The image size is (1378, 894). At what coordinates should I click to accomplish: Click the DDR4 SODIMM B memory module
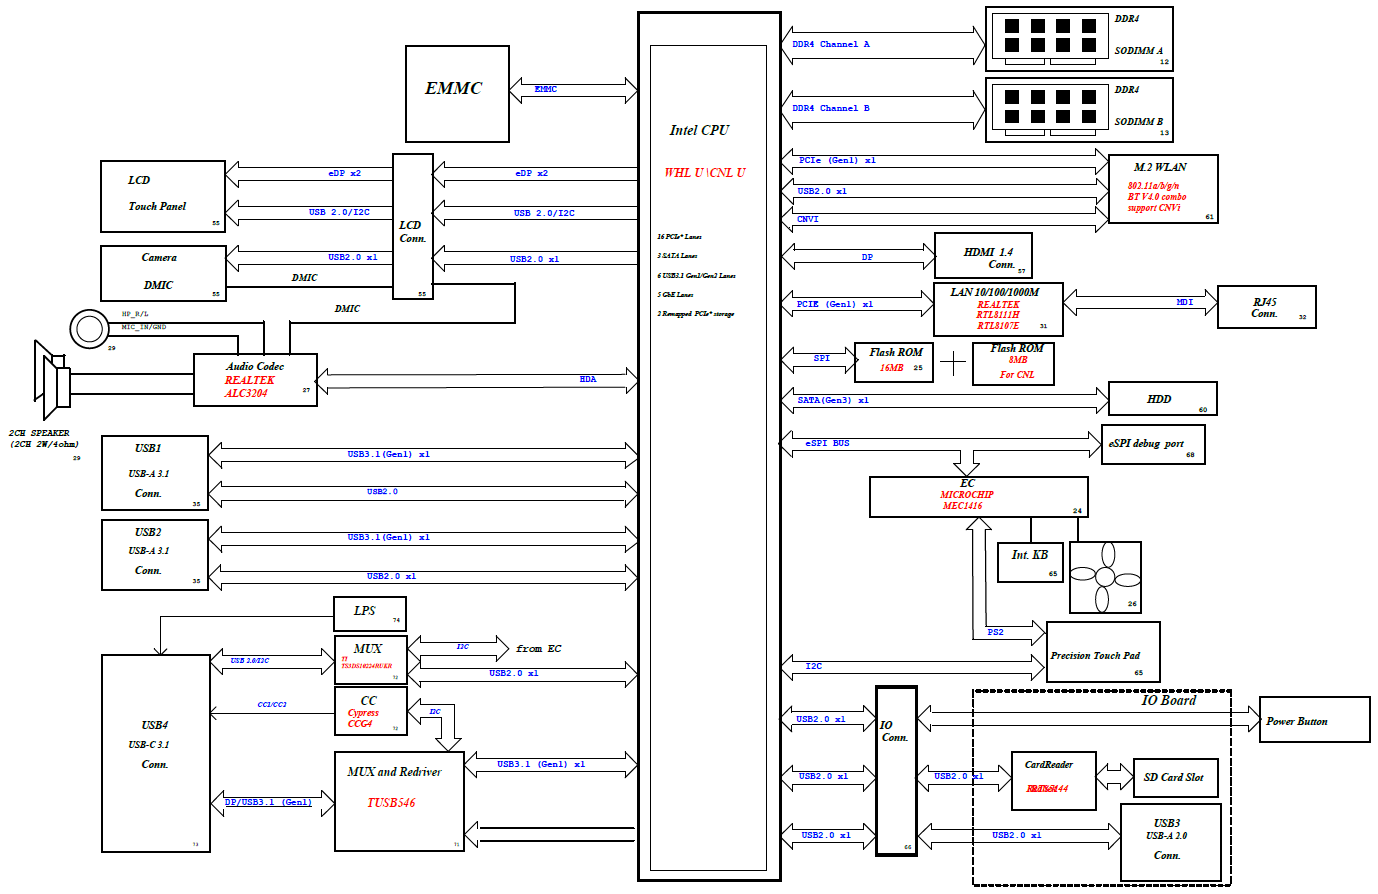click(1078, 110)
